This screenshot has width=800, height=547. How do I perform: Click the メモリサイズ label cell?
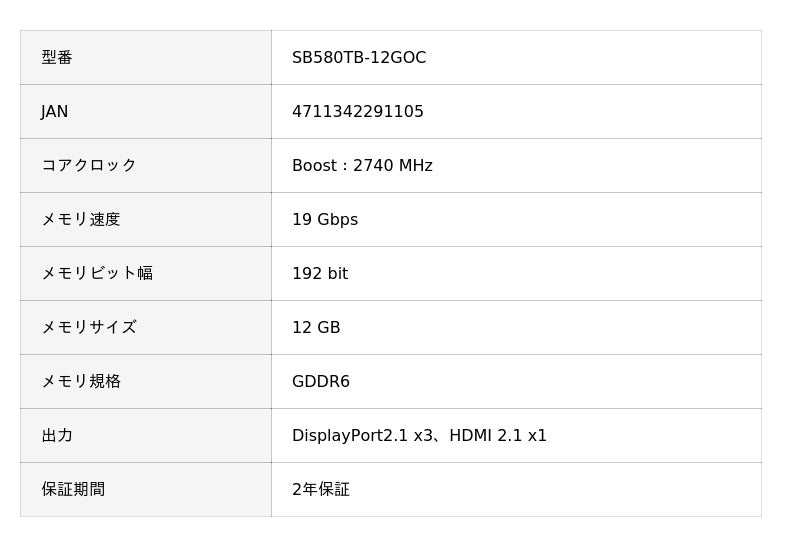pos(88,328)
